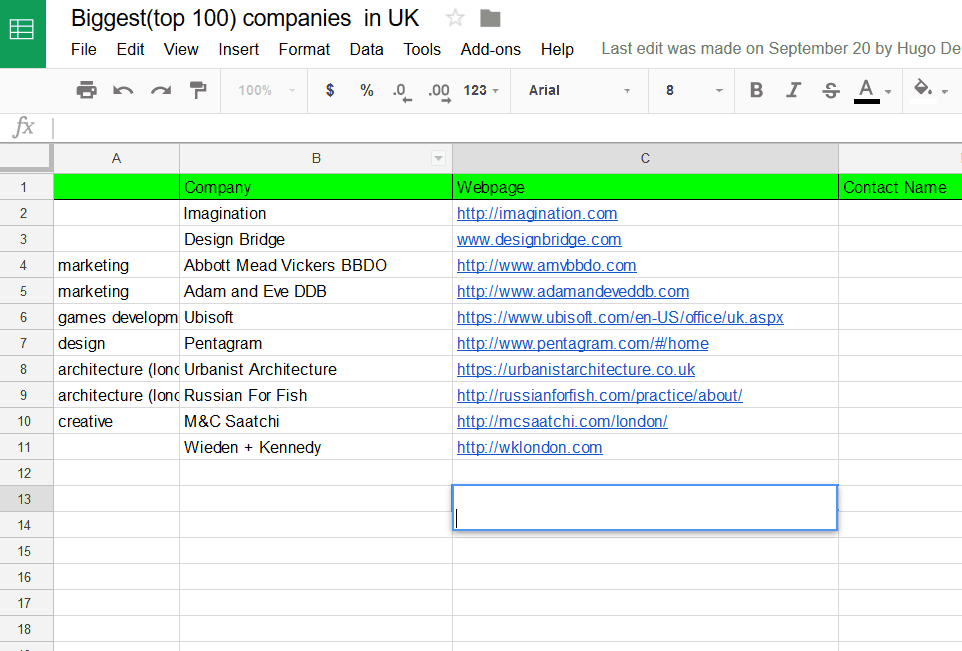Select the Company header cell
The height and width of the screenshot is (651, 962).
pos(316,187)
